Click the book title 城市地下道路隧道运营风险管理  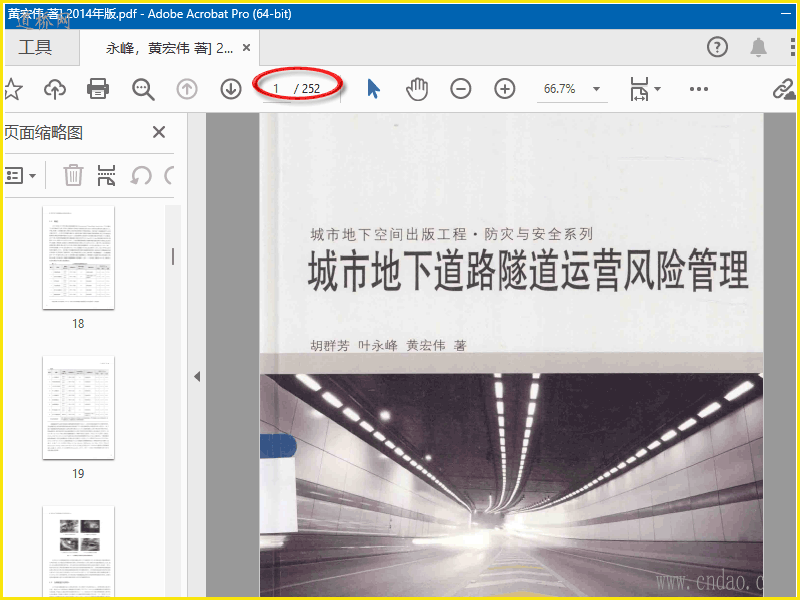pos(528,270)
